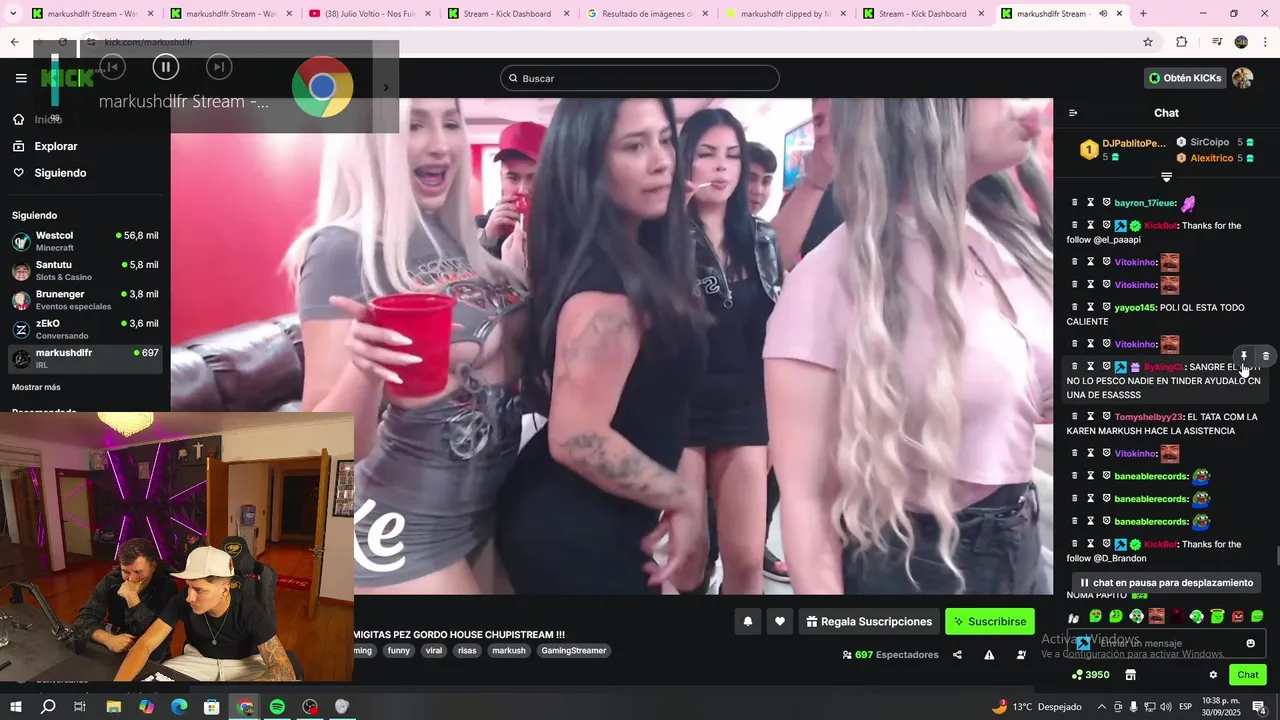Collapse the chat panel icon
1280x720 pixels.
(1073, 113)
